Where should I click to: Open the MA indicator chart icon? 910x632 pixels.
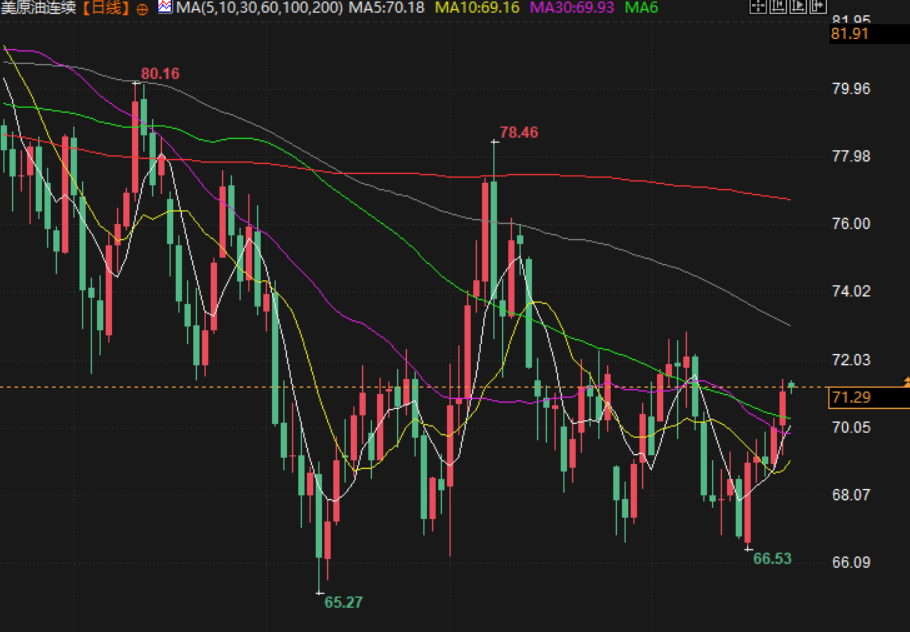pyautogui.click(x=164, y=8)
